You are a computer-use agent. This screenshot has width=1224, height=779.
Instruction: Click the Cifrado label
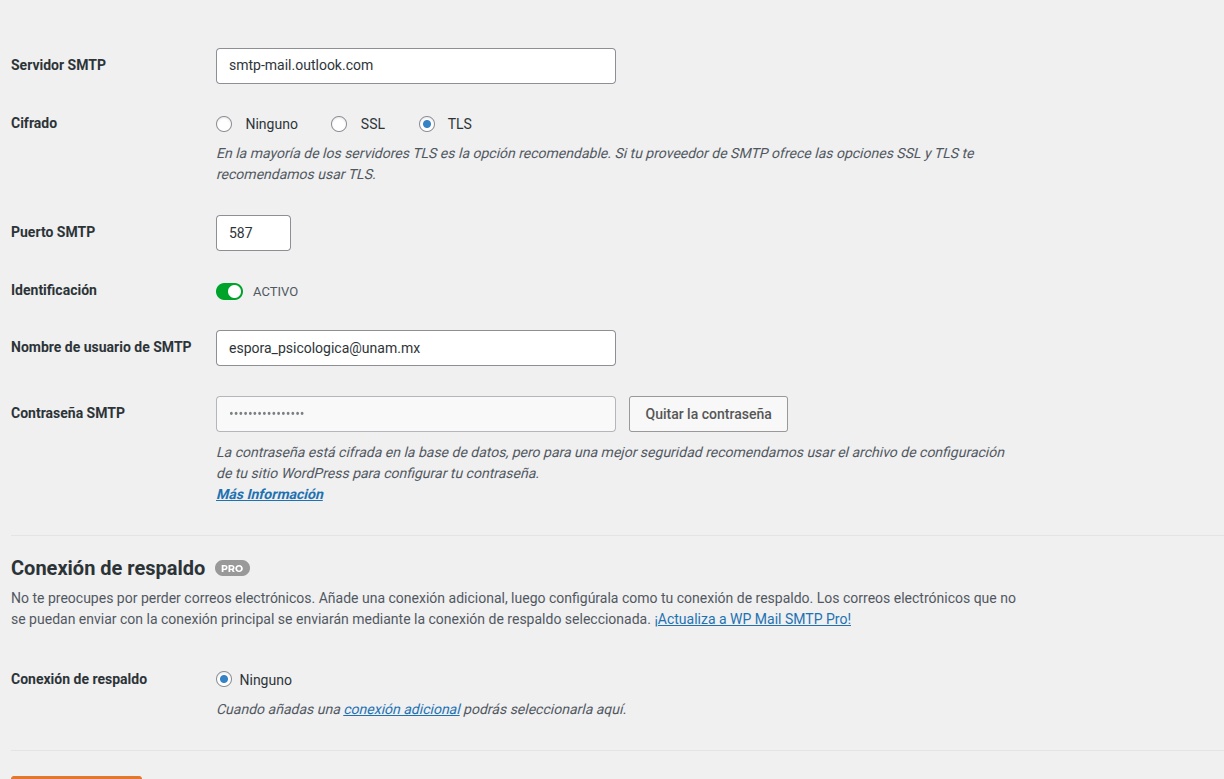tap(34, 123)
